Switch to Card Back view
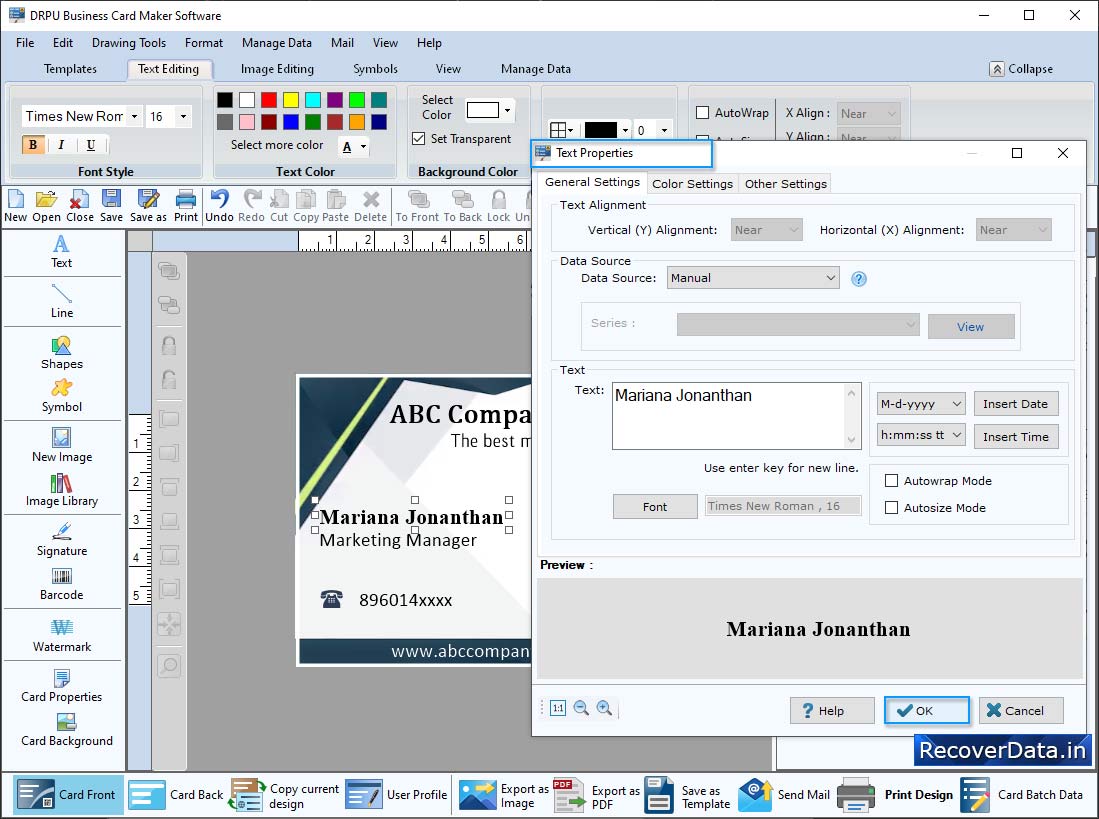Screen dimensions: 1099x819 pos(177,794)
